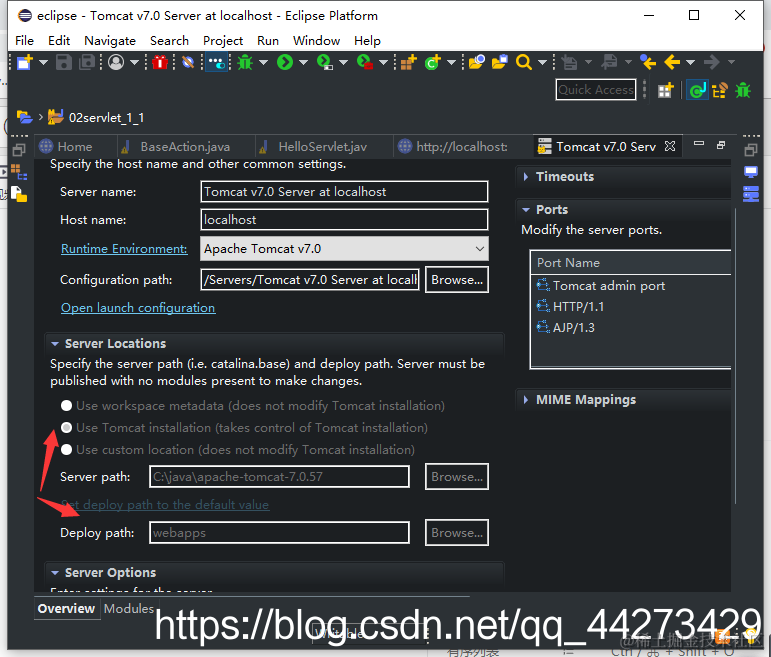Click the Runtime Environment link

[x=124, y=249]
